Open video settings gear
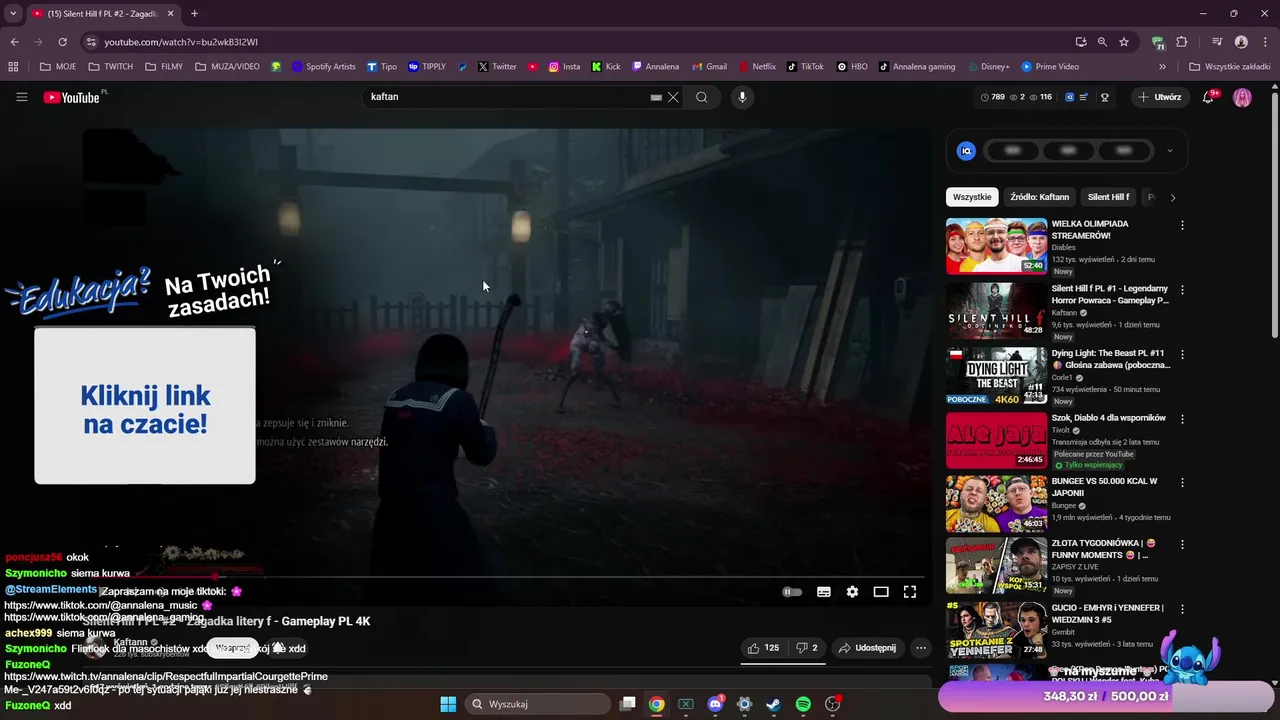The image size is (1280, 720). point(852,592)
